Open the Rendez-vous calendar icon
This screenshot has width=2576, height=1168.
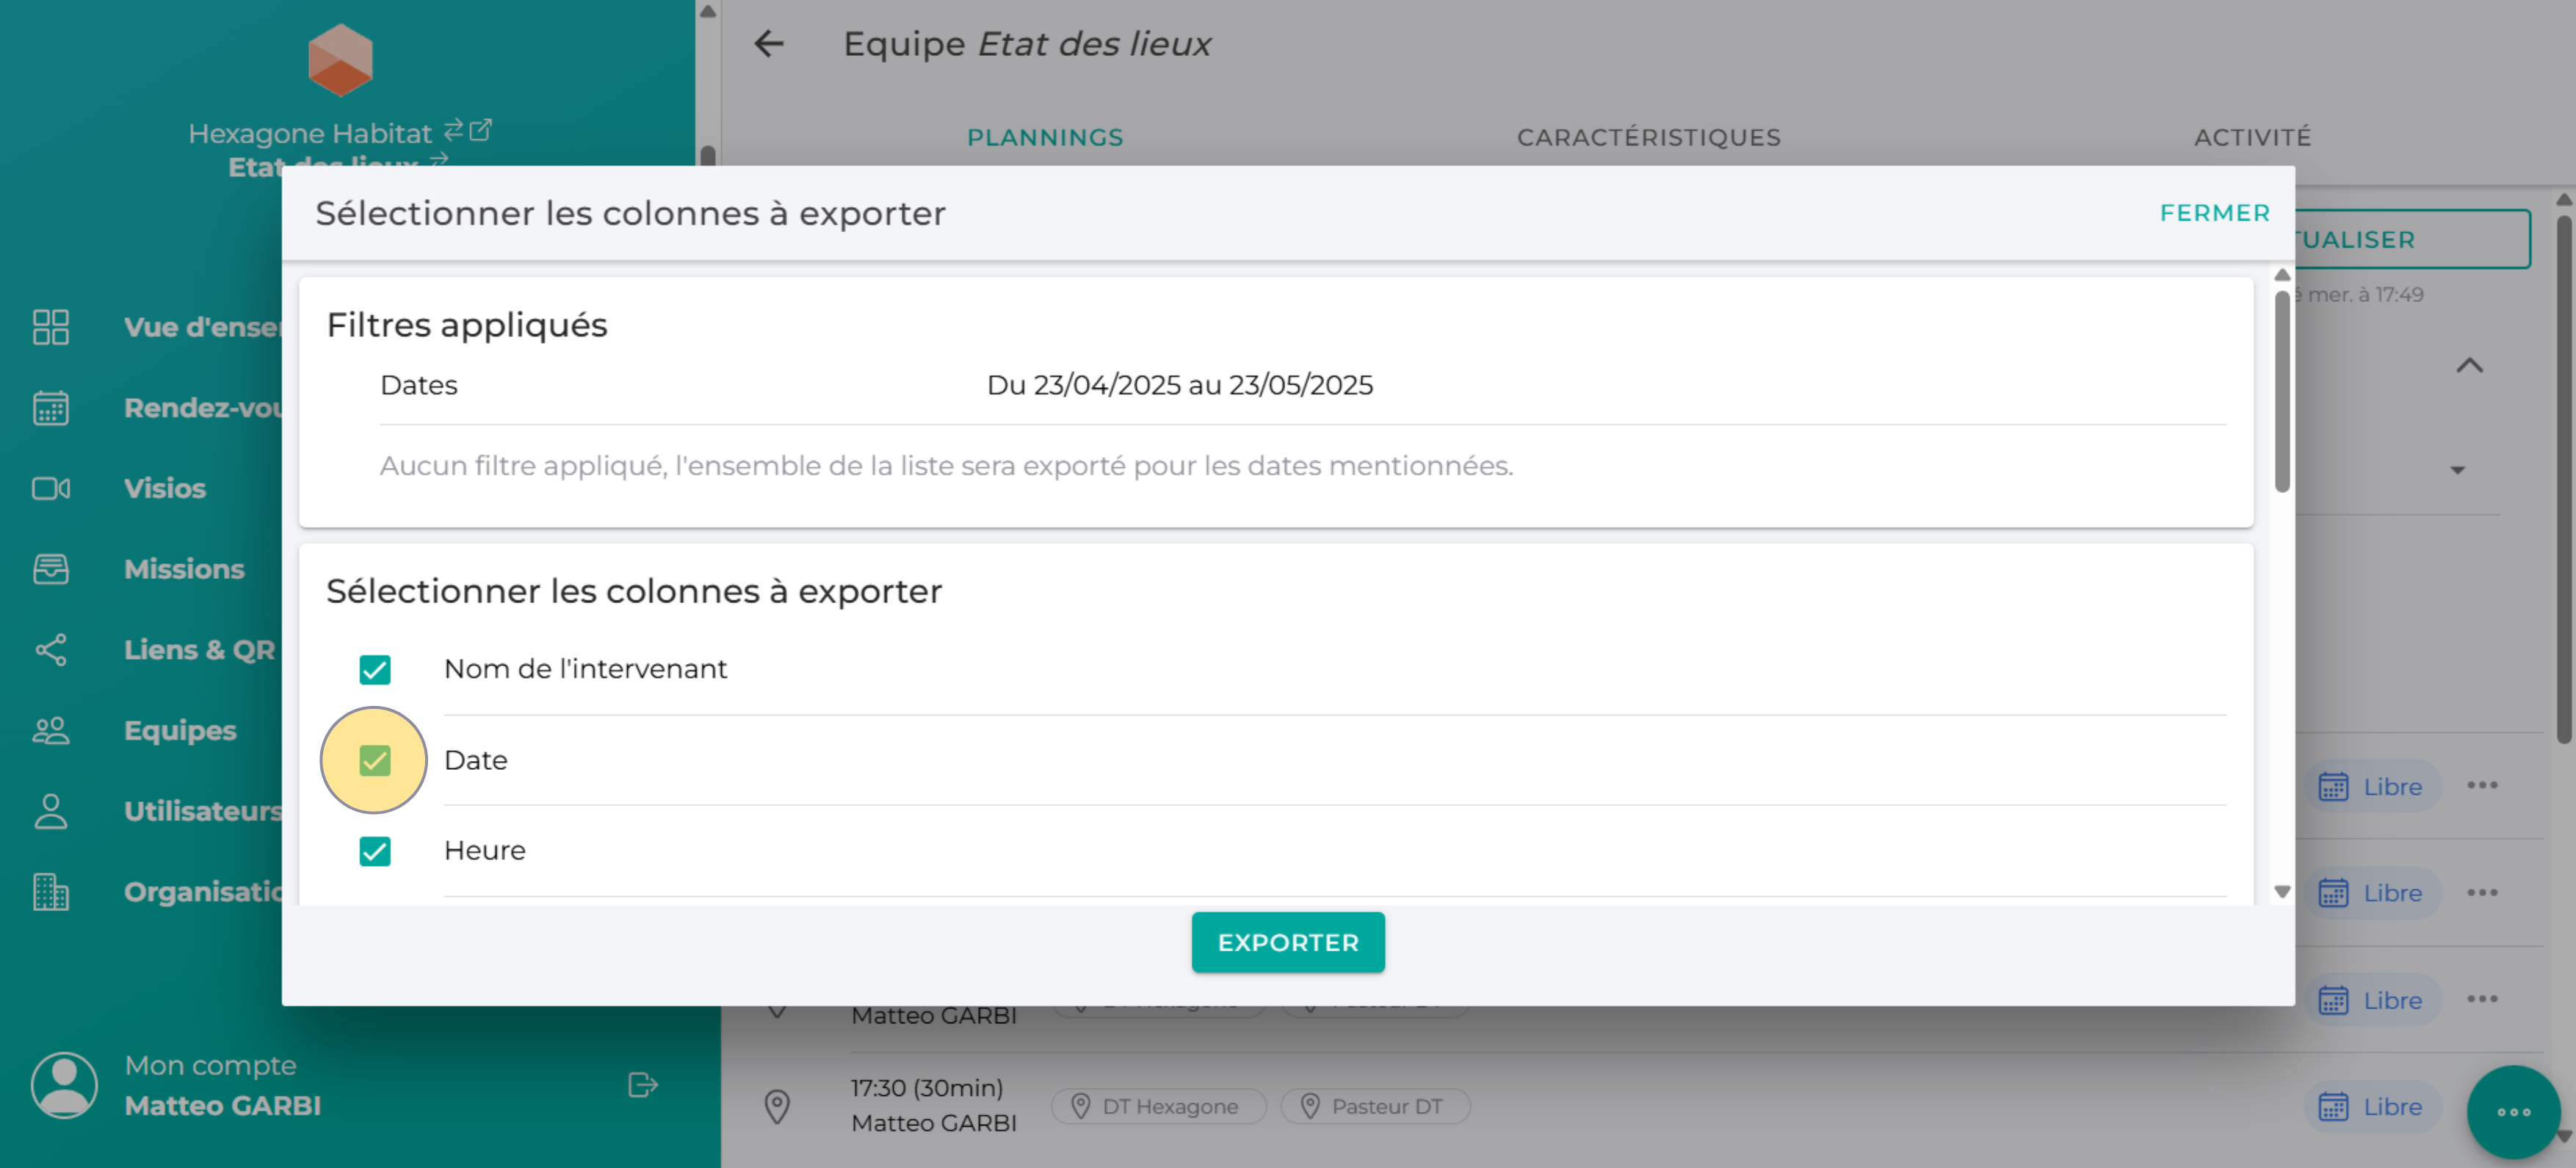[50, 408]
